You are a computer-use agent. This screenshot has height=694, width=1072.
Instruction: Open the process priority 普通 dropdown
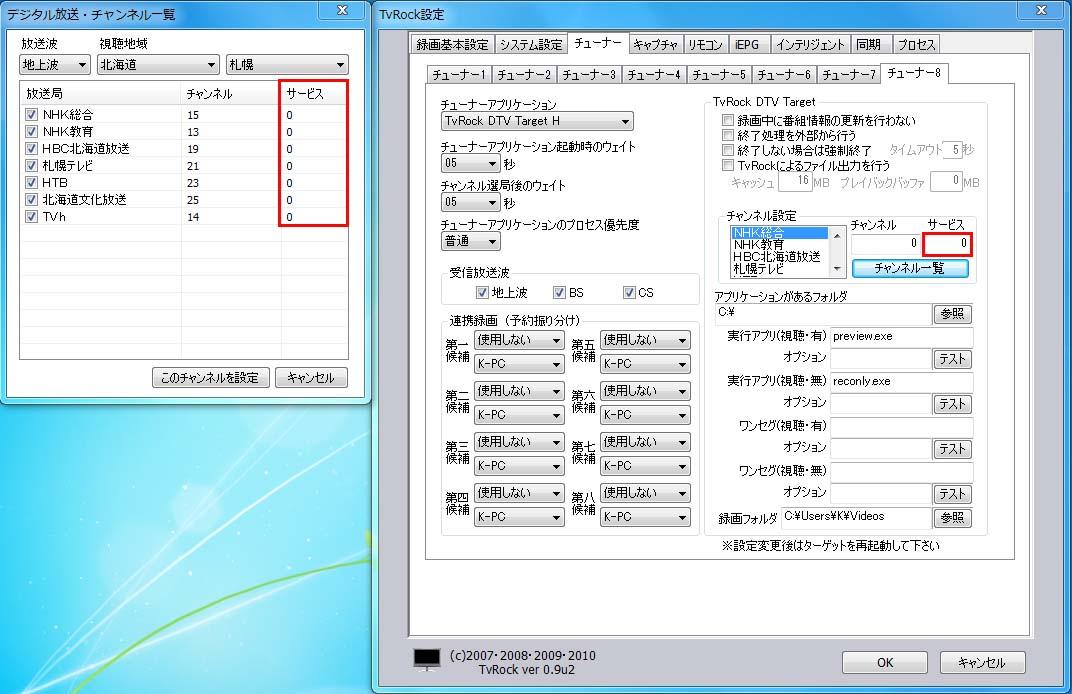point(471,241)
